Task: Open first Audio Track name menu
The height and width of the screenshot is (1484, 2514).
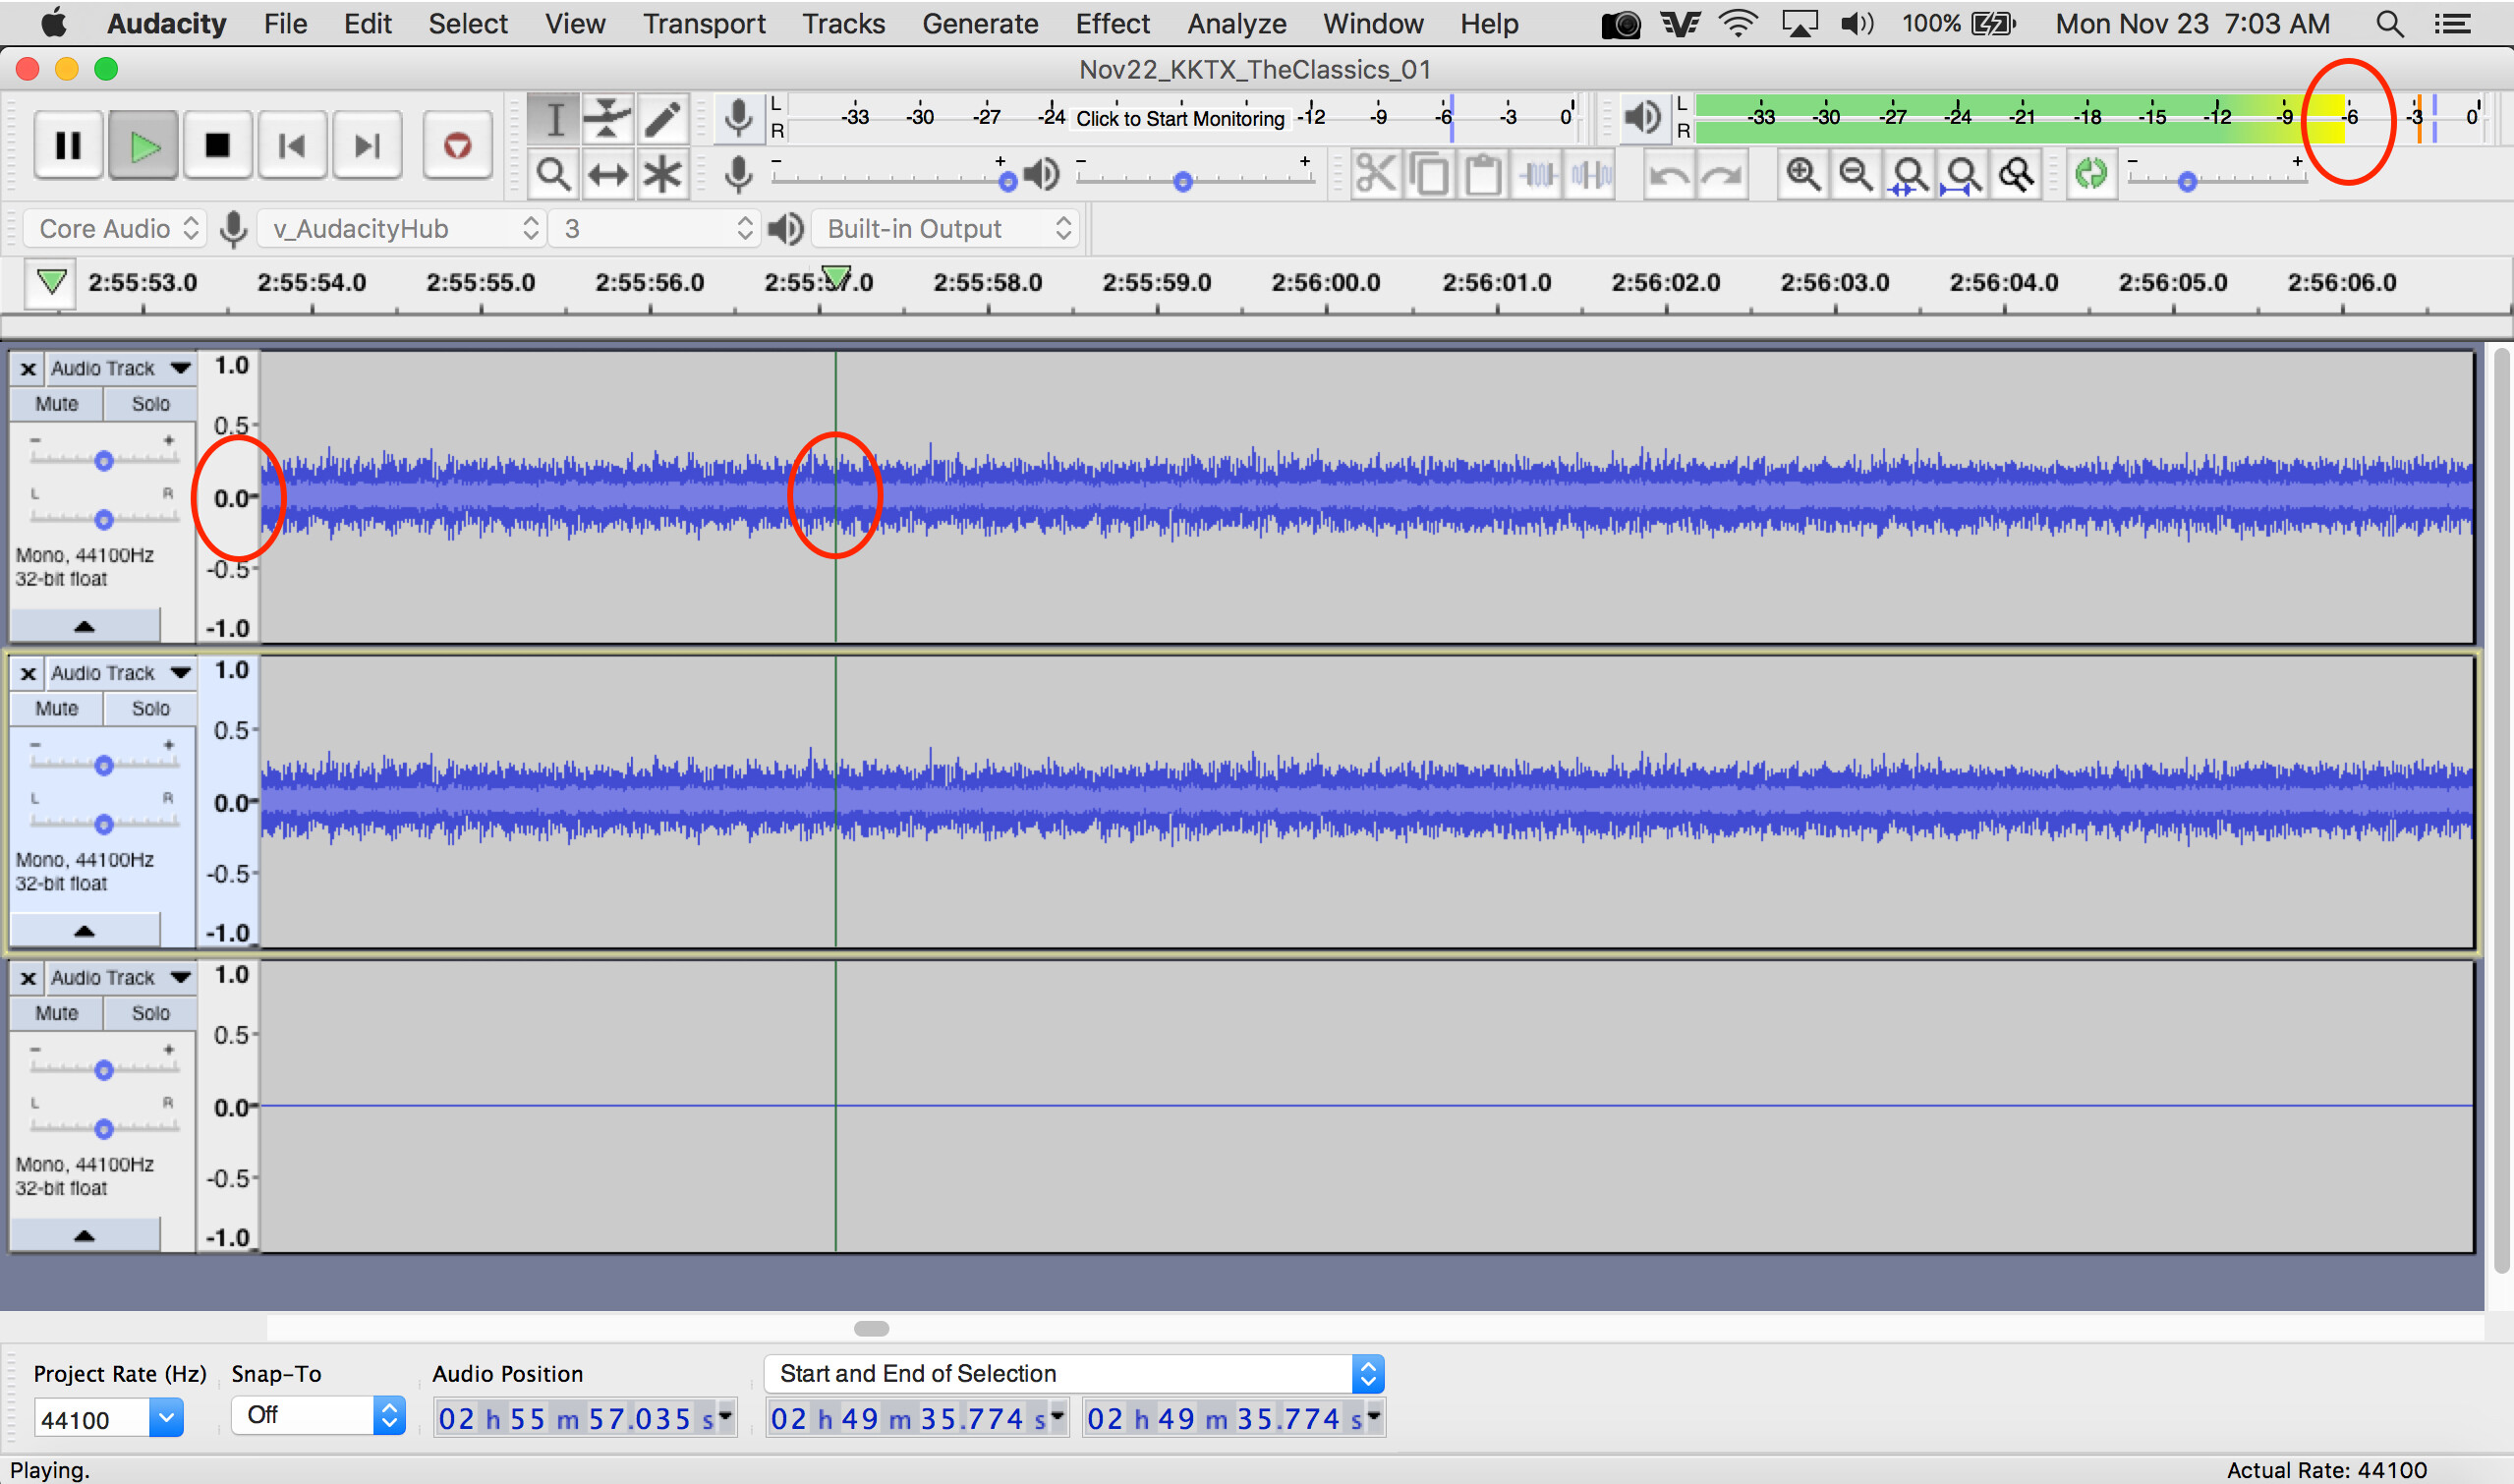Action: point(120,368)
